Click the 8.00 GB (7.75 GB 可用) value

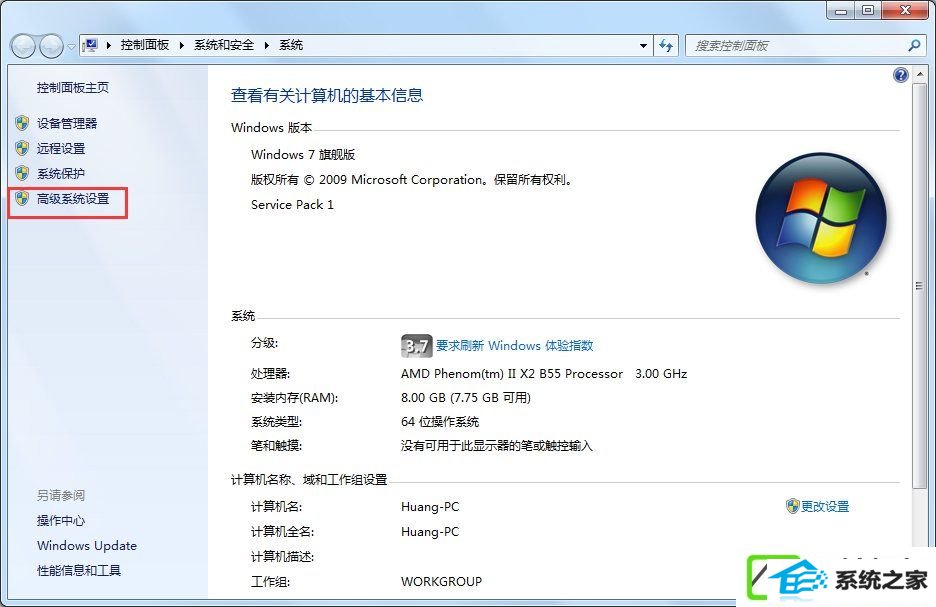(x=466, y=398)
